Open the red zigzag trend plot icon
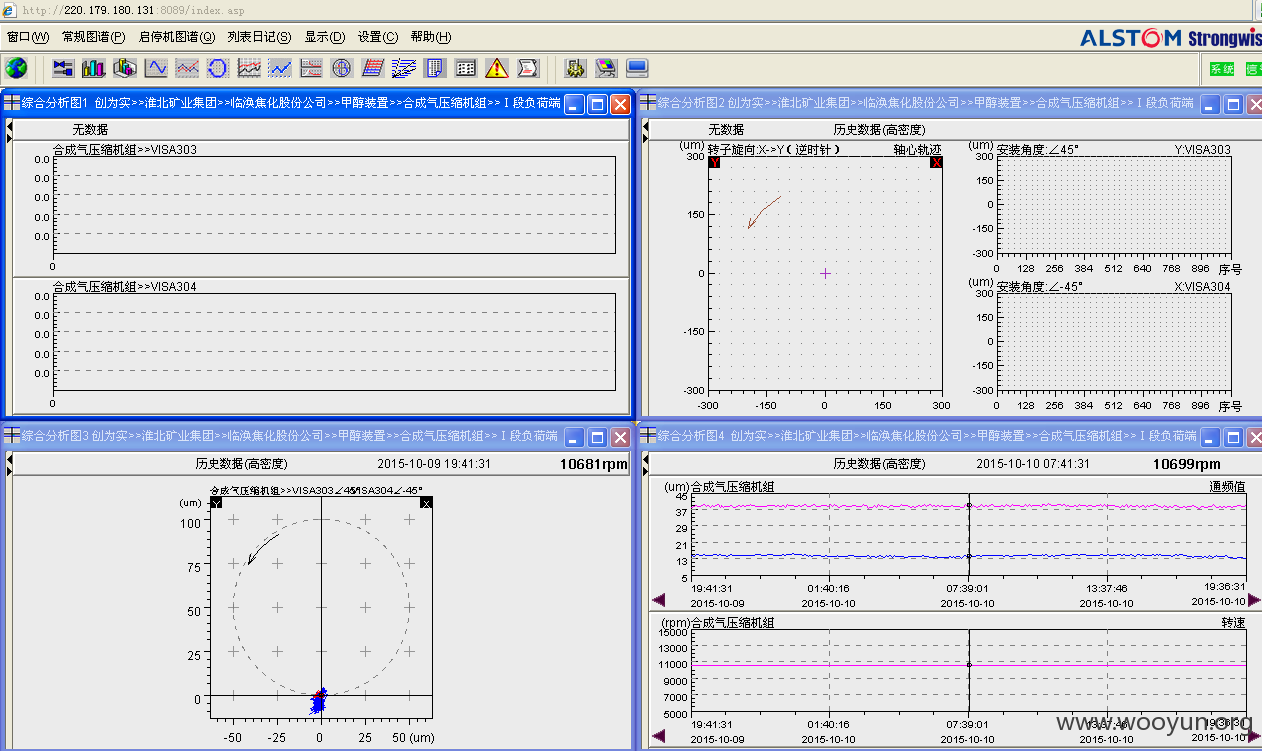This screenshot has height=751, width=1262. pyautogui.click(x=187, y=68)
